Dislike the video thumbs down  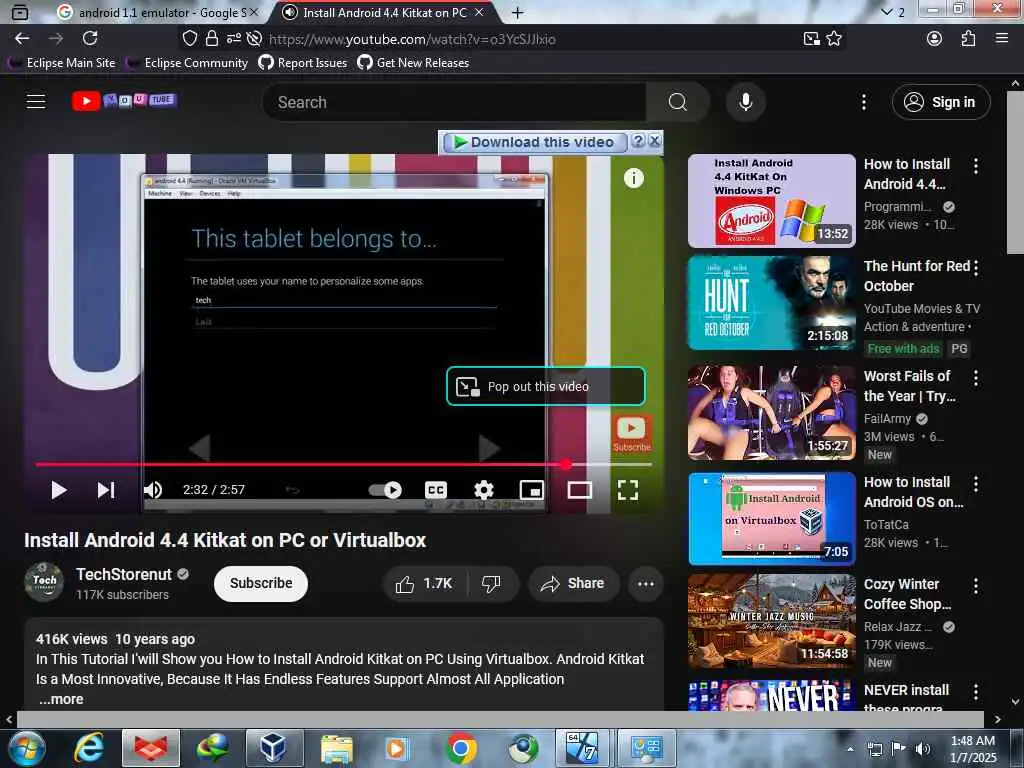click(x=491, y=583)
